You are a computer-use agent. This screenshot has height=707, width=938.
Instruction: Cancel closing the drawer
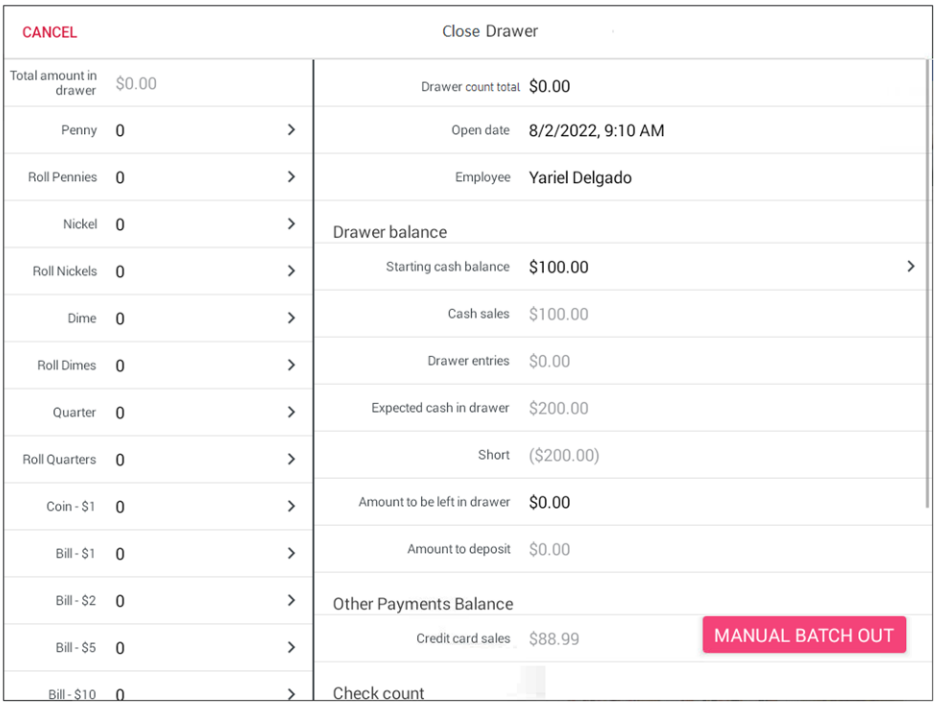coord(50,32)
